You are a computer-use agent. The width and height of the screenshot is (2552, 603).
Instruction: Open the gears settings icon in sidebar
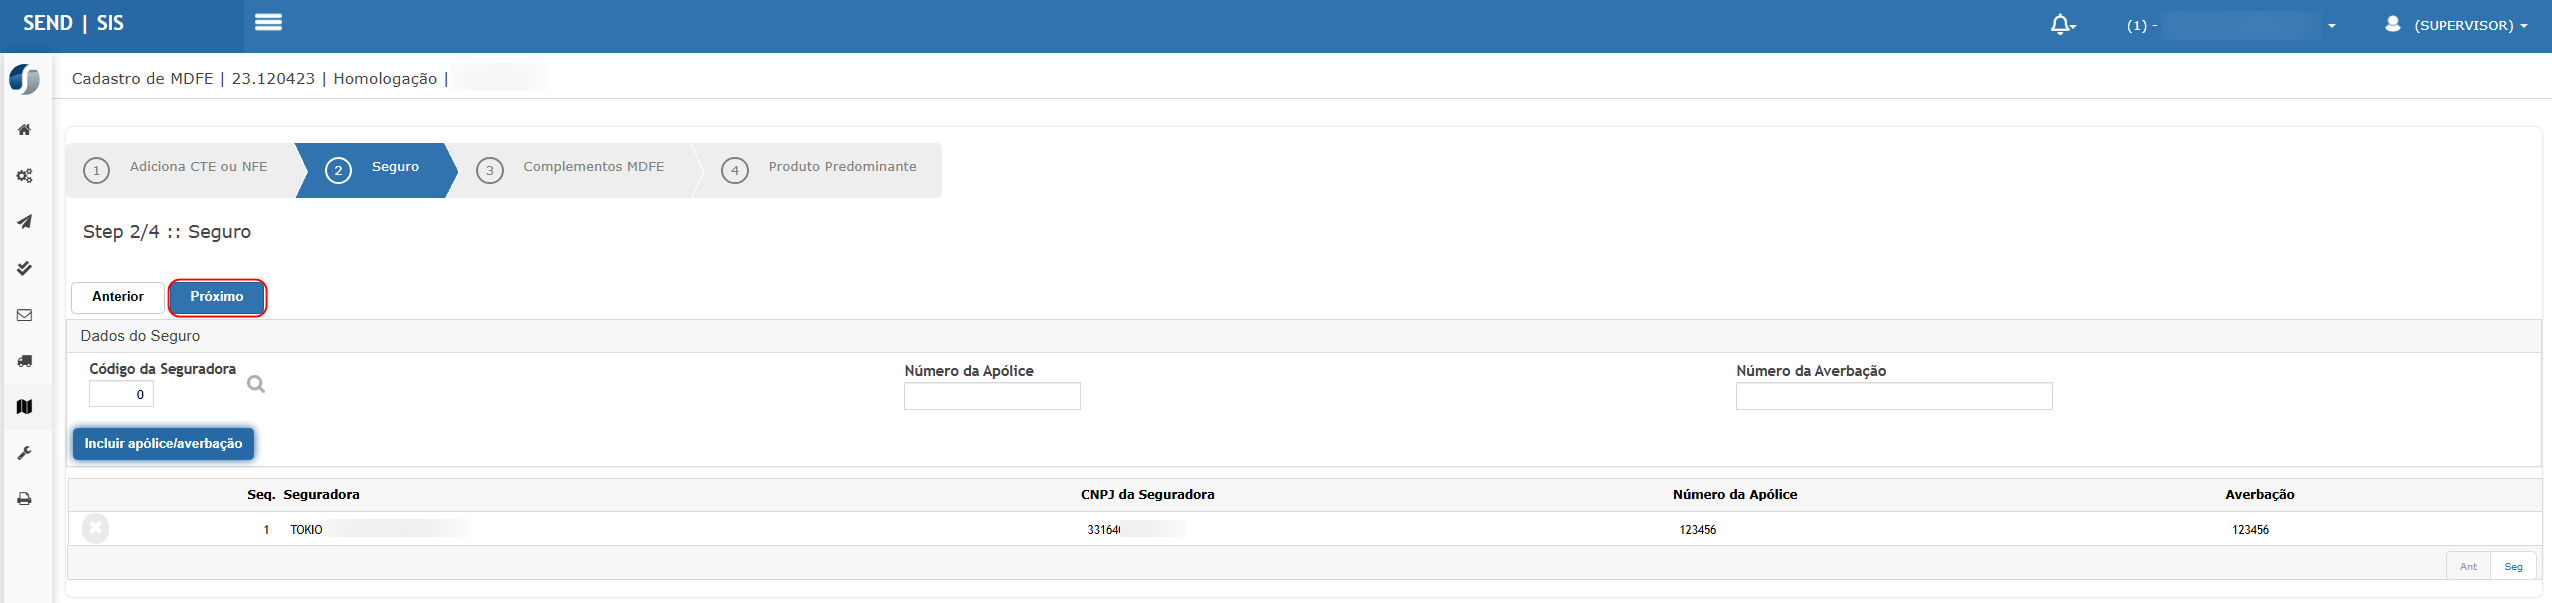click(24, 176)
